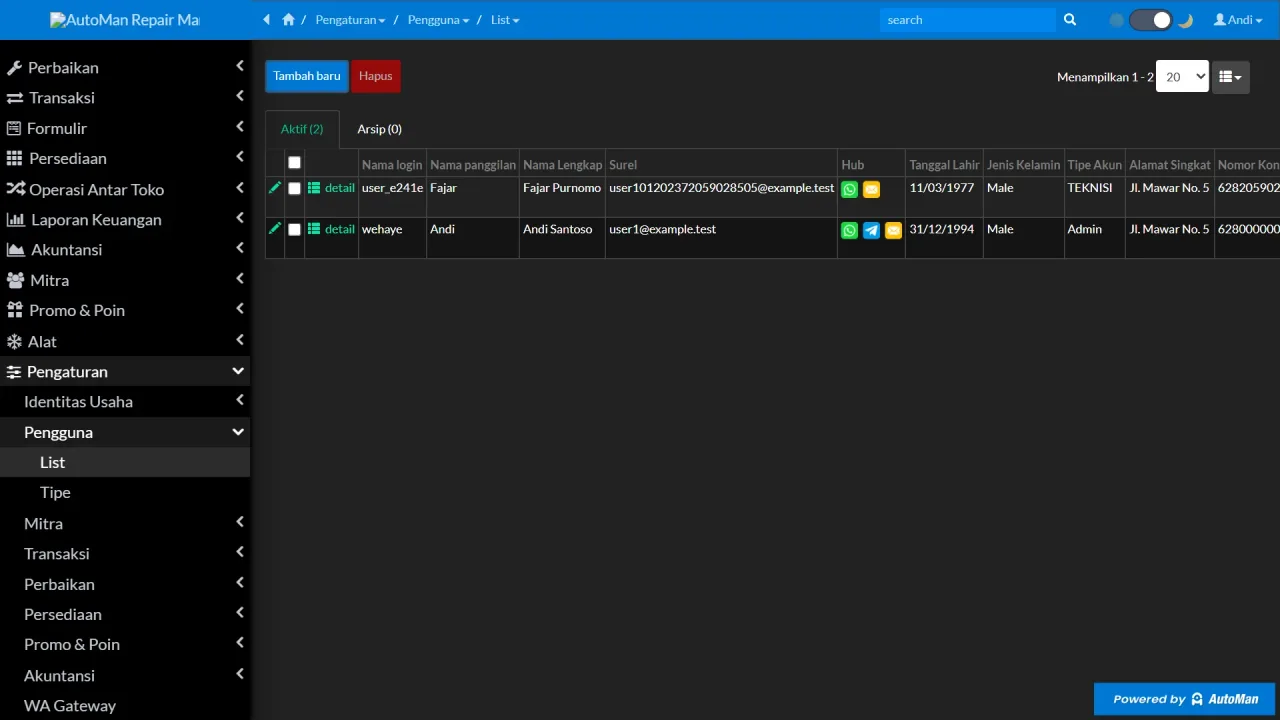The width and height of the screenshot is (1280, 720).
Task: Tick the checkbox for wehaye row
Action: click(x=294, y=229)
